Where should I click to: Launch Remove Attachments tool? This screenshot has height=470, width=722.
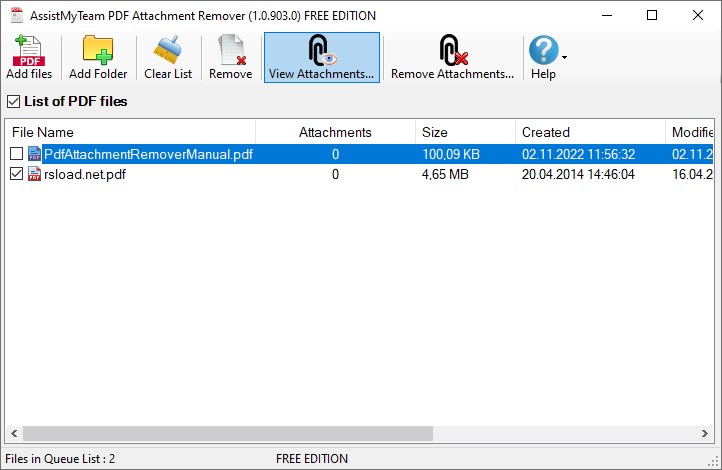click(452, 58)
